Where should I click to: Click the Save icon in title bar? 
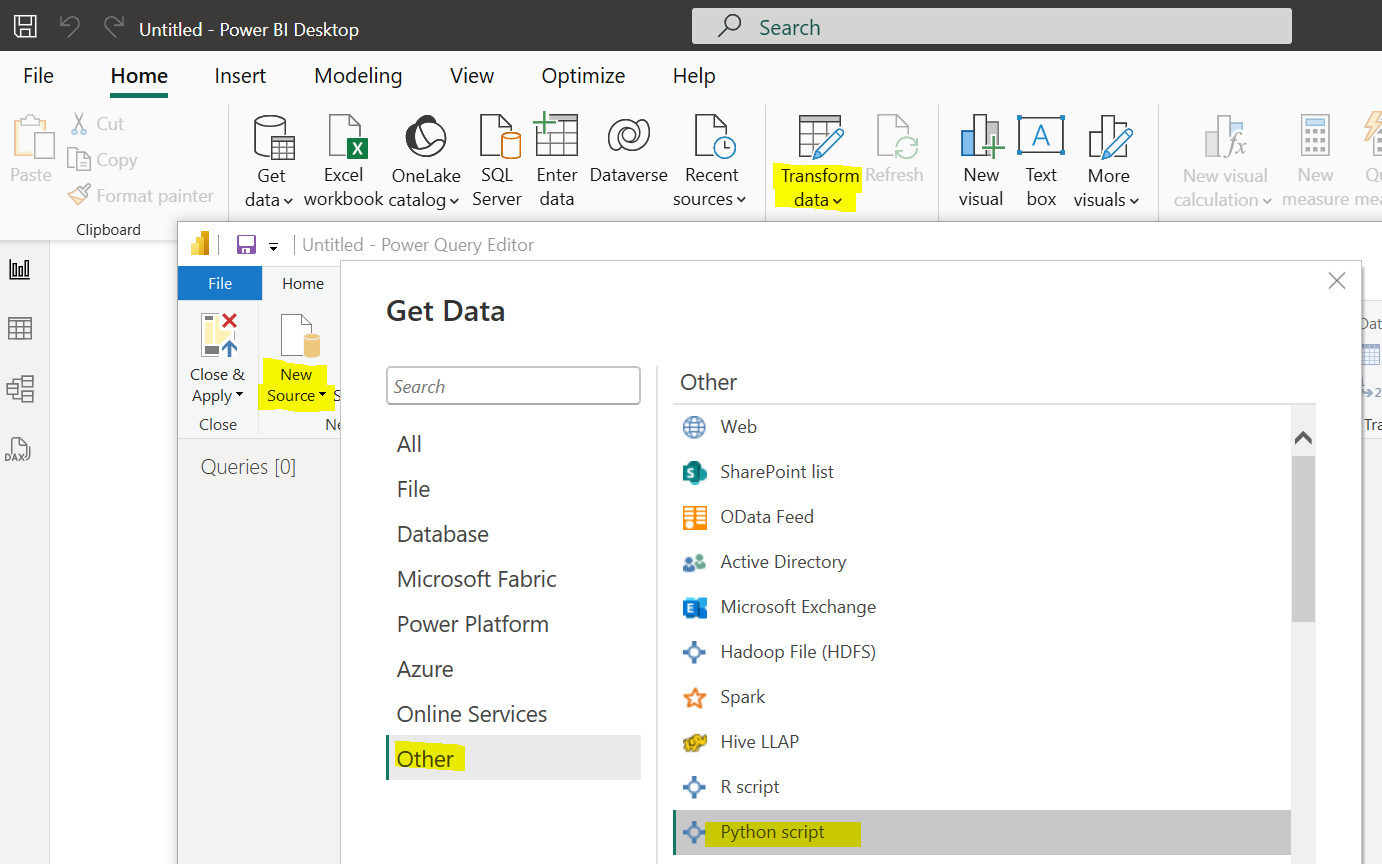[26, 27]
